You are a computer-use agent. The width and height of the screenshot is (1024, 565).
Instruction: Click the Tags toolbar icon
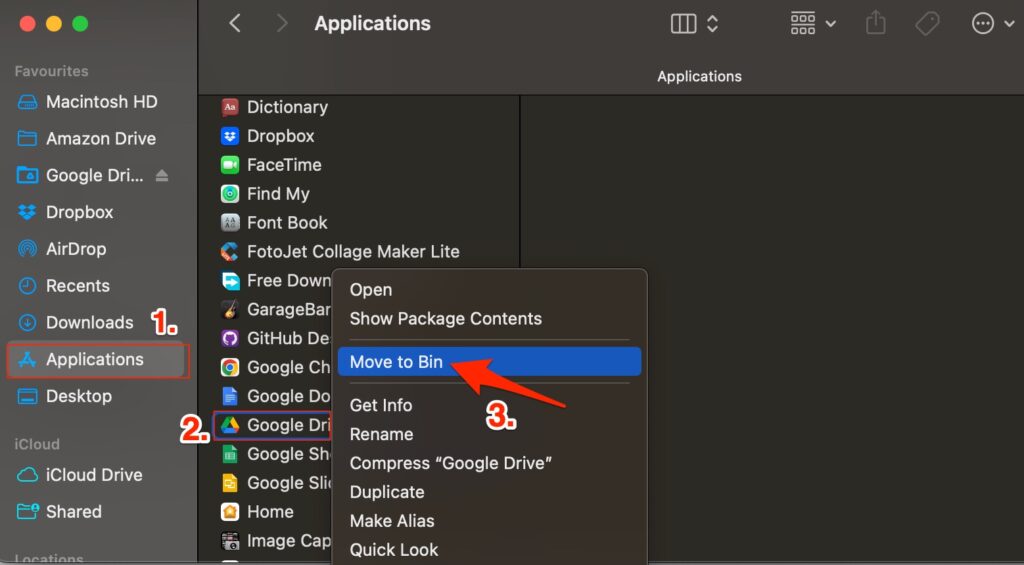coord(927,24)
